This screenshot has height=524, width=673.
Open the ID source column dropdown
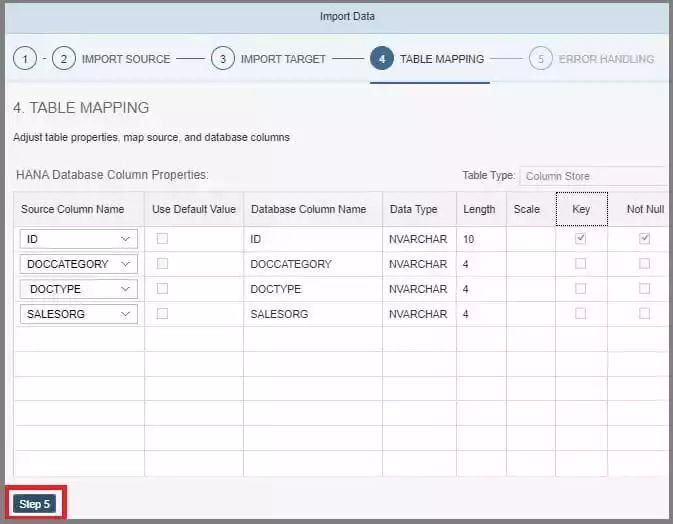pyautogui.click(x=79, y=239)
